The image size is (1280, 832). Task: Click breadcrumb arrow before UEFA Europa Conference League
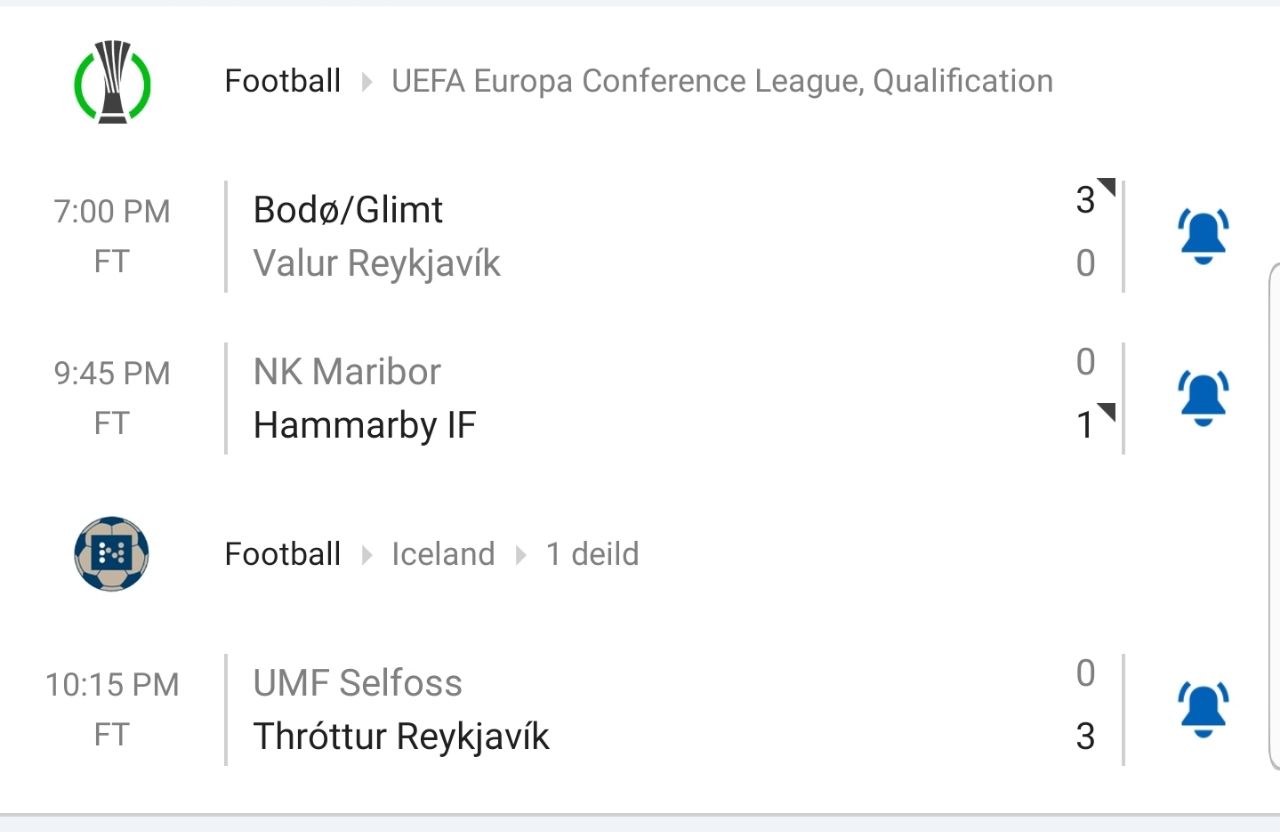[x=367, y=82]
